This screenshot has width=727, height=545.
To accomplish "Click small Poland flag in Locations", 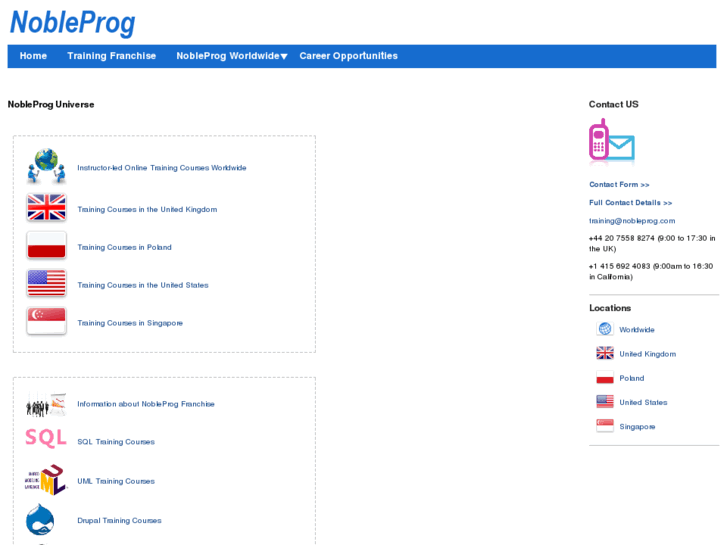I will coord(605,377).
